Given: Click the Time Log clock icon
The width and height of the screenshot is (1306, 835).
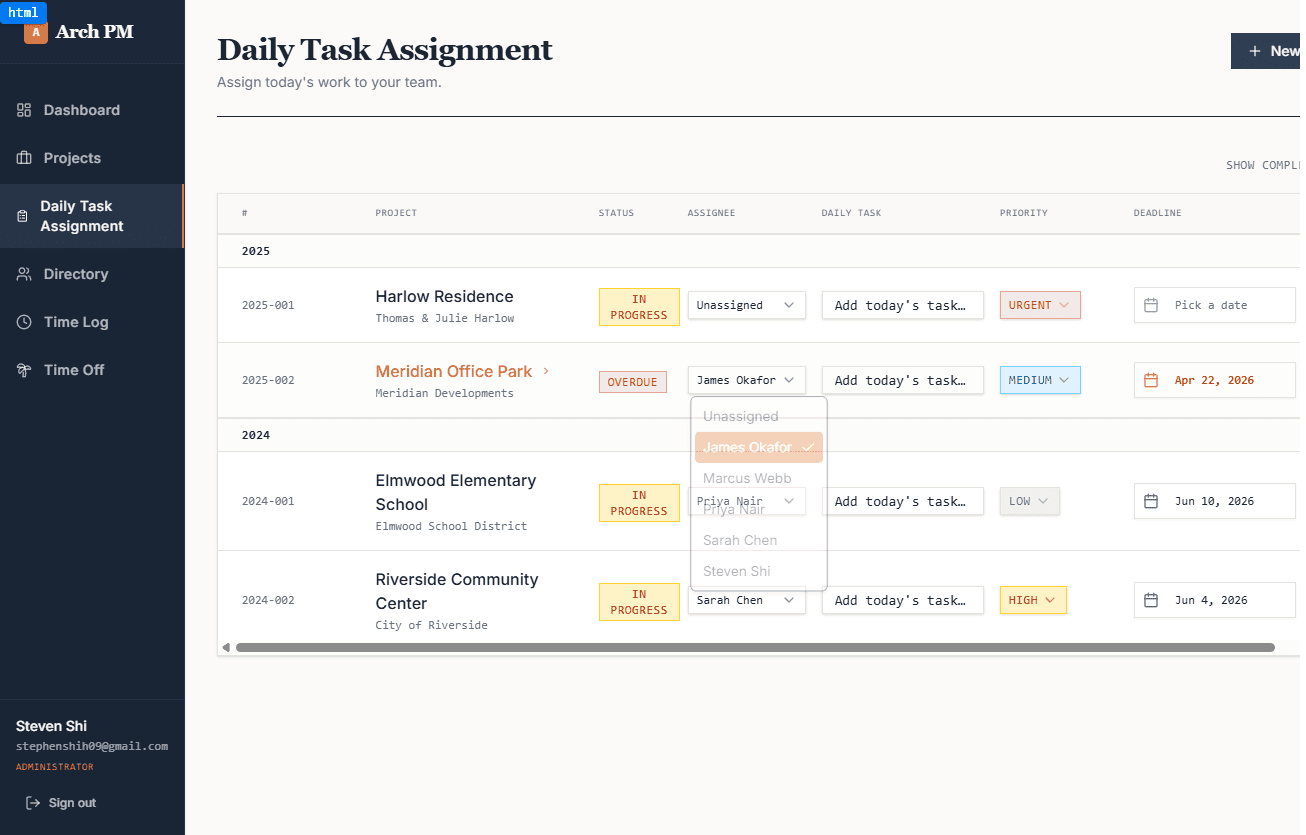Looking at the screenshot, I should tap(24, 322).
